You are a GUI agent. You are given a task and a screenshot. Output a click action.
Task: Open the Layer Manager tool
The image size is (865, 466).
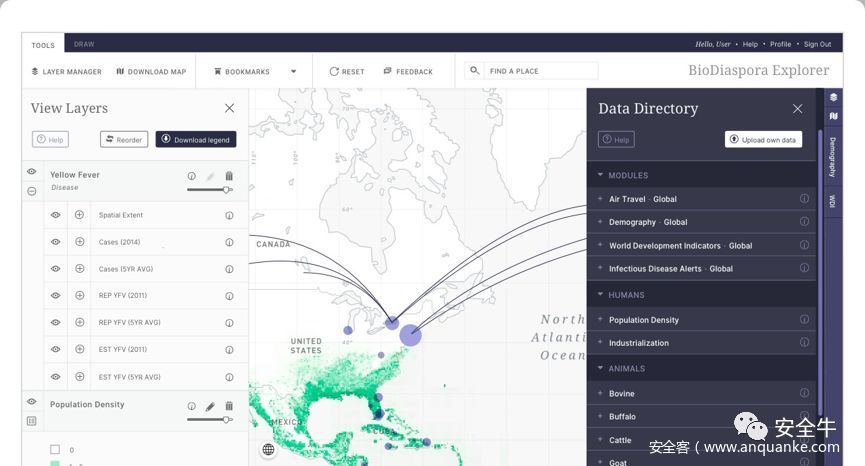point(66,72)
